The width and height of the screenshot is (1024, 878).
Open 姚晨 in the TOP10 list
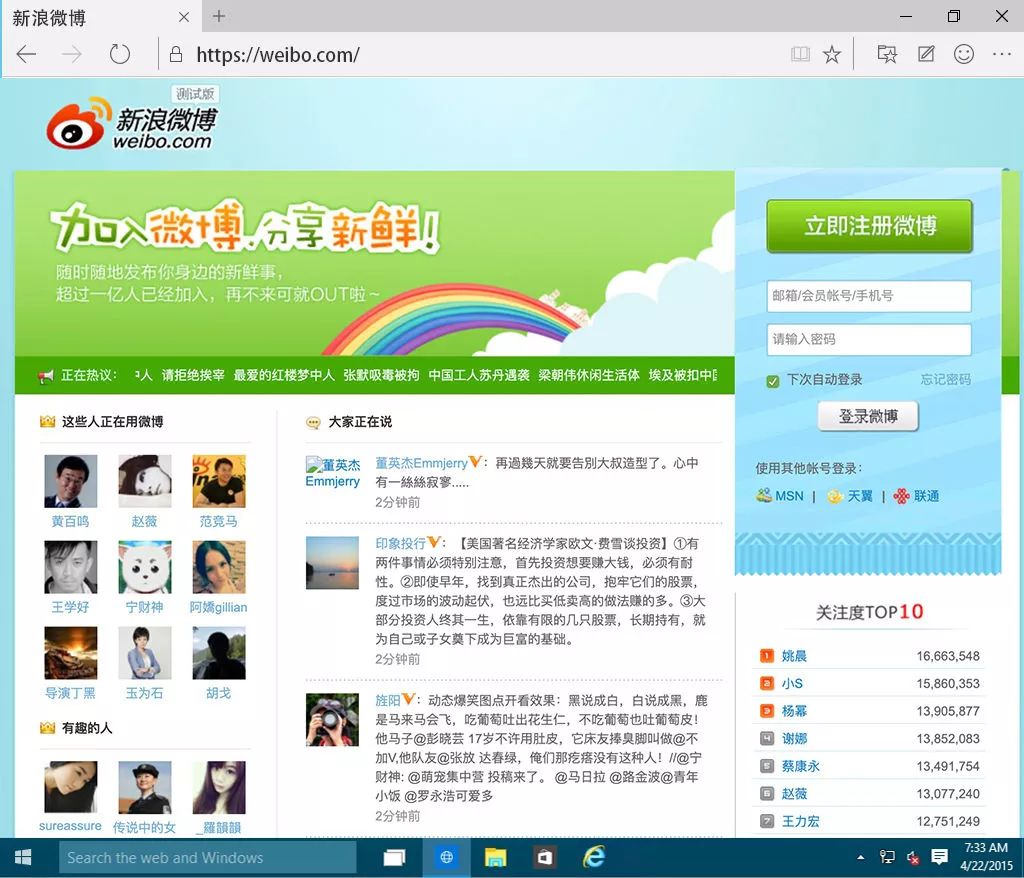click(x=794, y=656)
